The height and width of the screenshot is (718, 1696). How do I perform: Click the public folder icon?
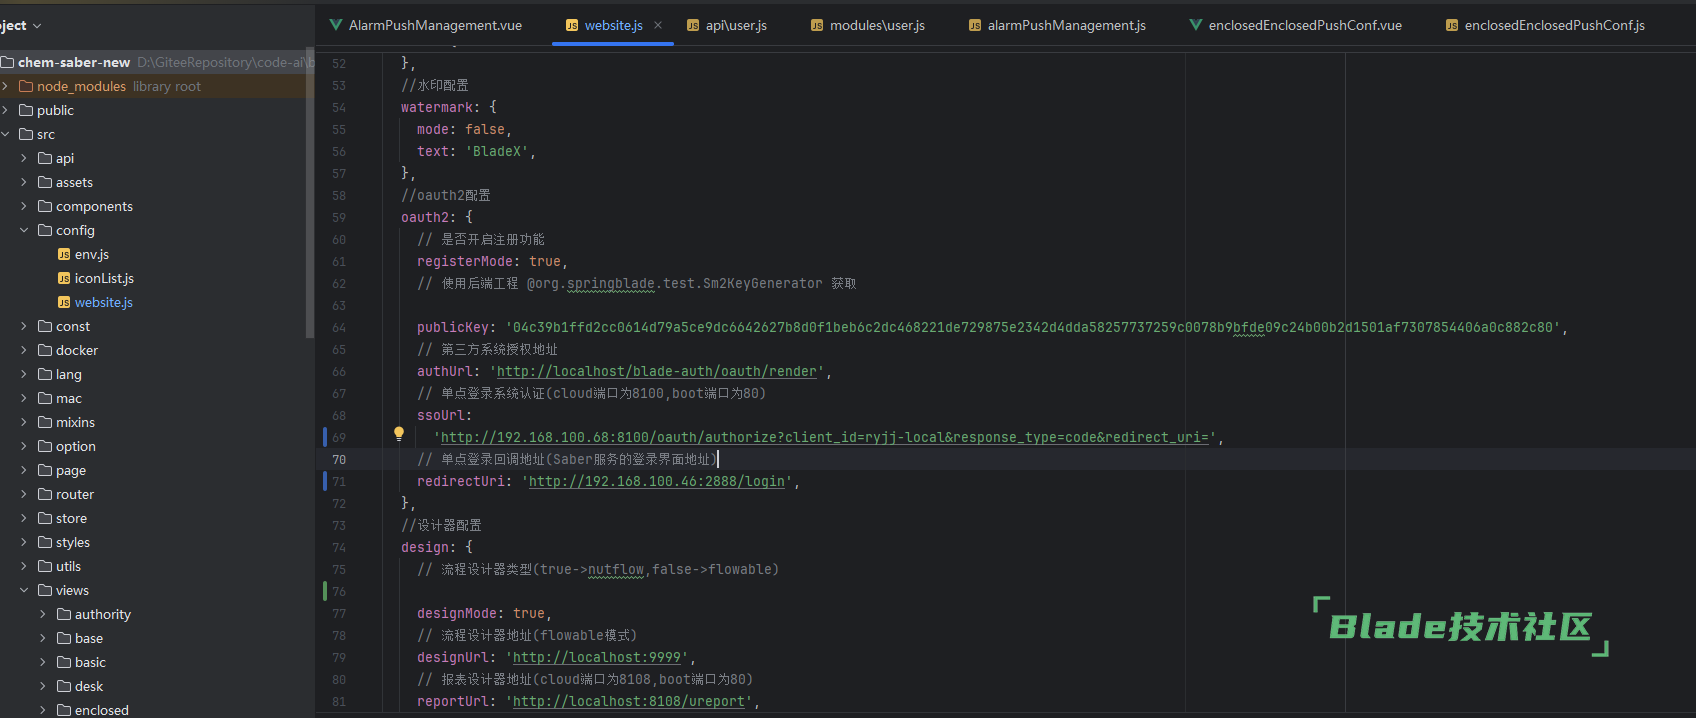pyautogui.click(x=26, y=110)
